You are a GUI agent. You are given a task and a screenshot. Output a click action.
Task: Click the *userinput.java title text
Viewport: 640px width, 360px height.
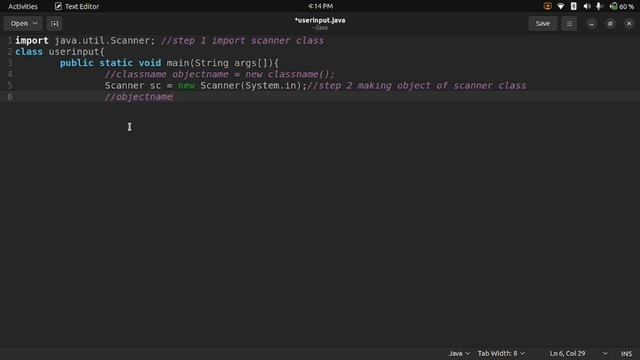coord(320,20)
